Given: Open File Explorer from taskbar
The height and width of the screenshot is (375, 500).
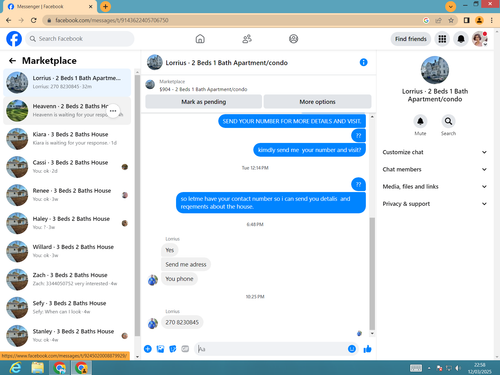Looking at the screenshot, I should [x=37, y=368].
